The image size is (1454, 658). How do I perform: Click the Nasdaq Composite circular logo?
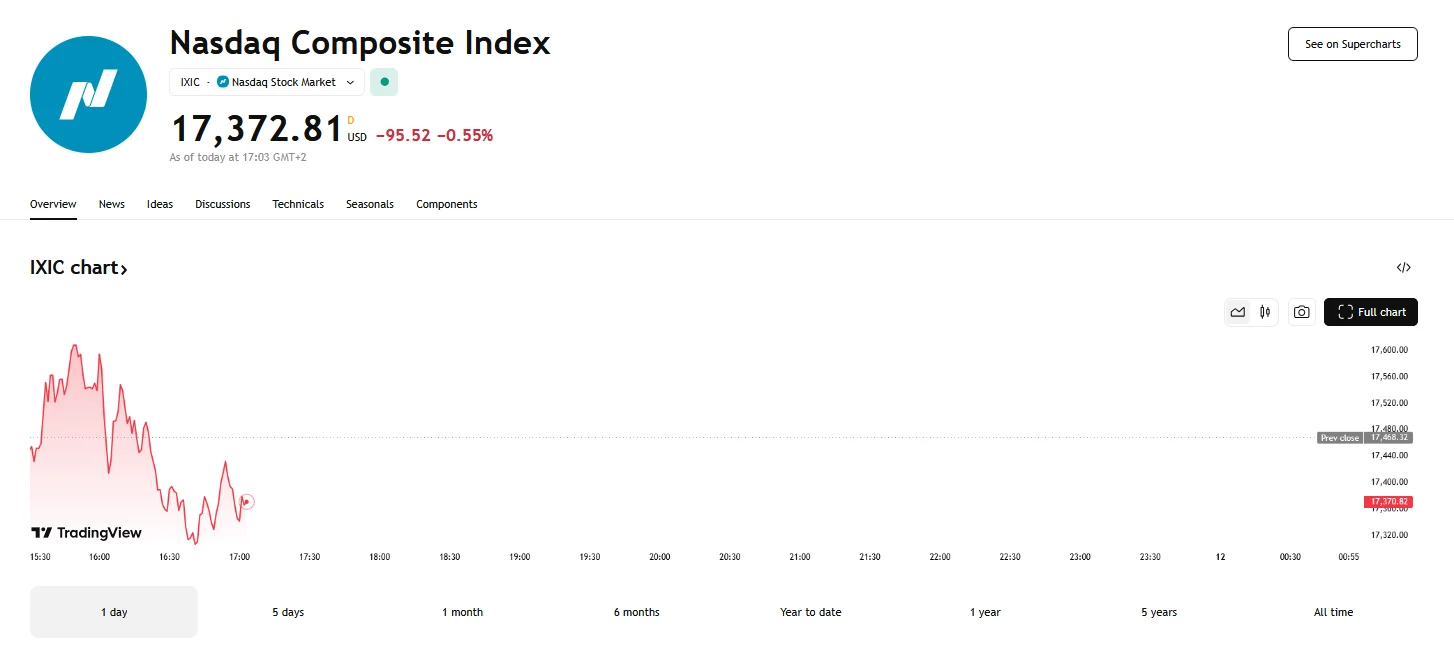88,95
